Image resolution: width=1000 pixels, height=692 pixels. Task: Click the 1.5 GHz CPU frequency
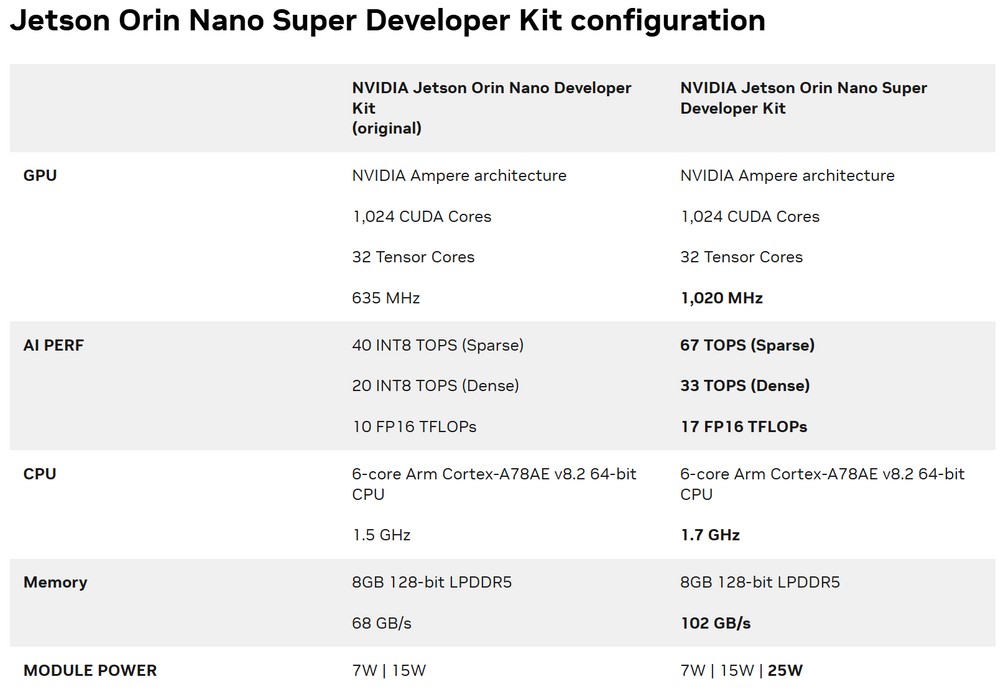381,535
